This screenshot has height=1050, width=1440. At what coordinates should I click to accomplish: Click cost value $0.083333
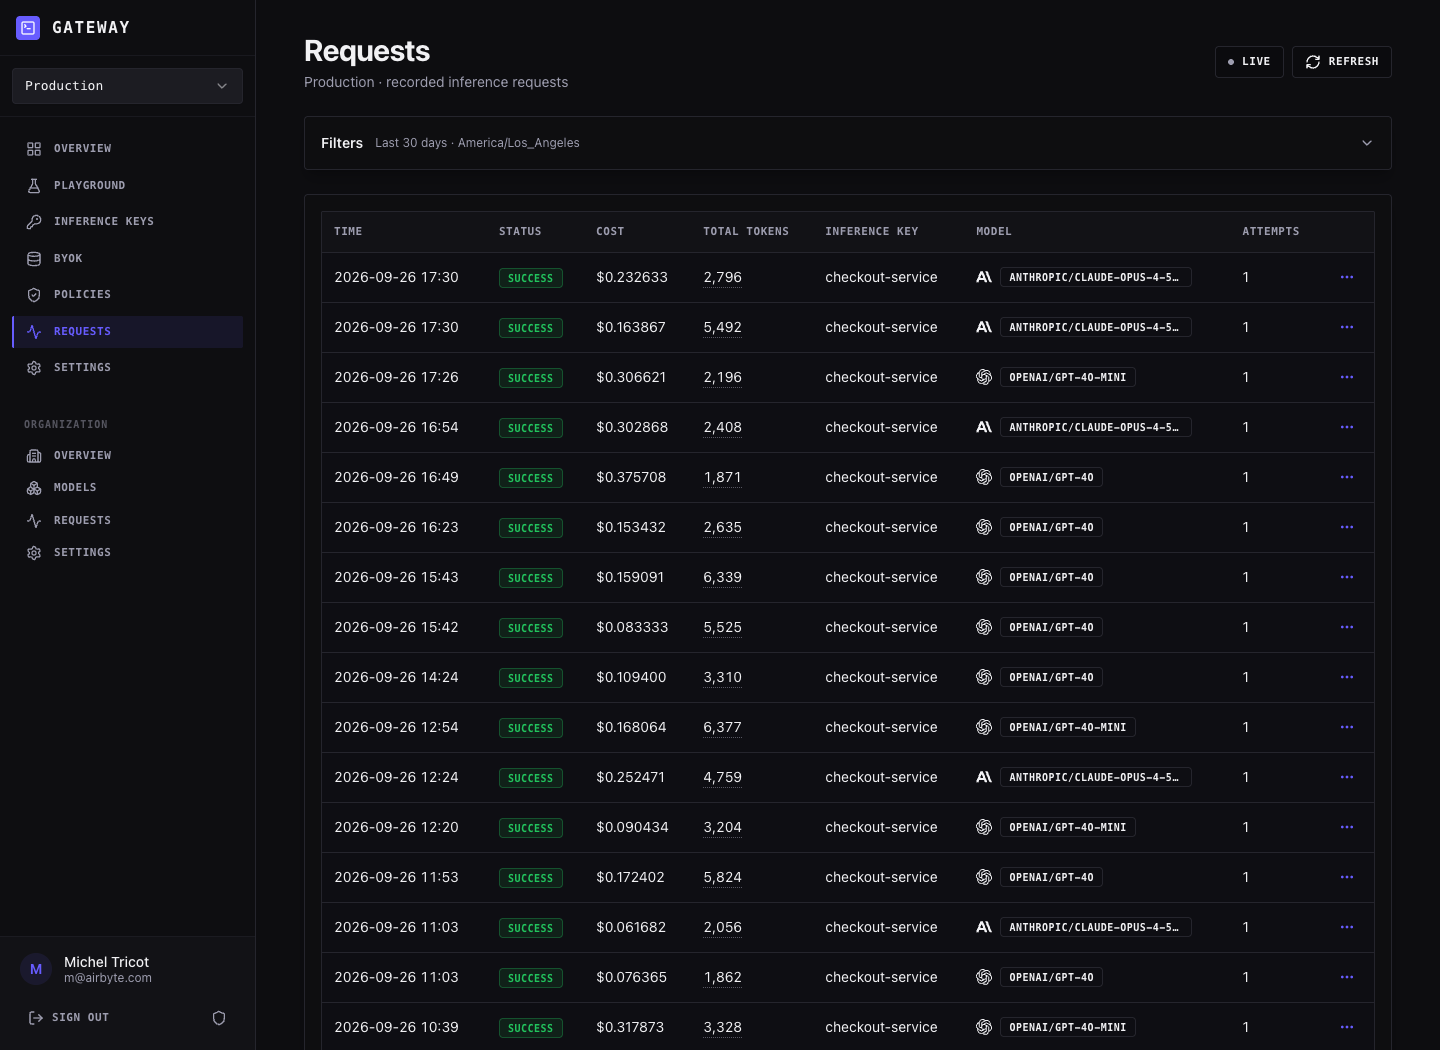[632, 627]
